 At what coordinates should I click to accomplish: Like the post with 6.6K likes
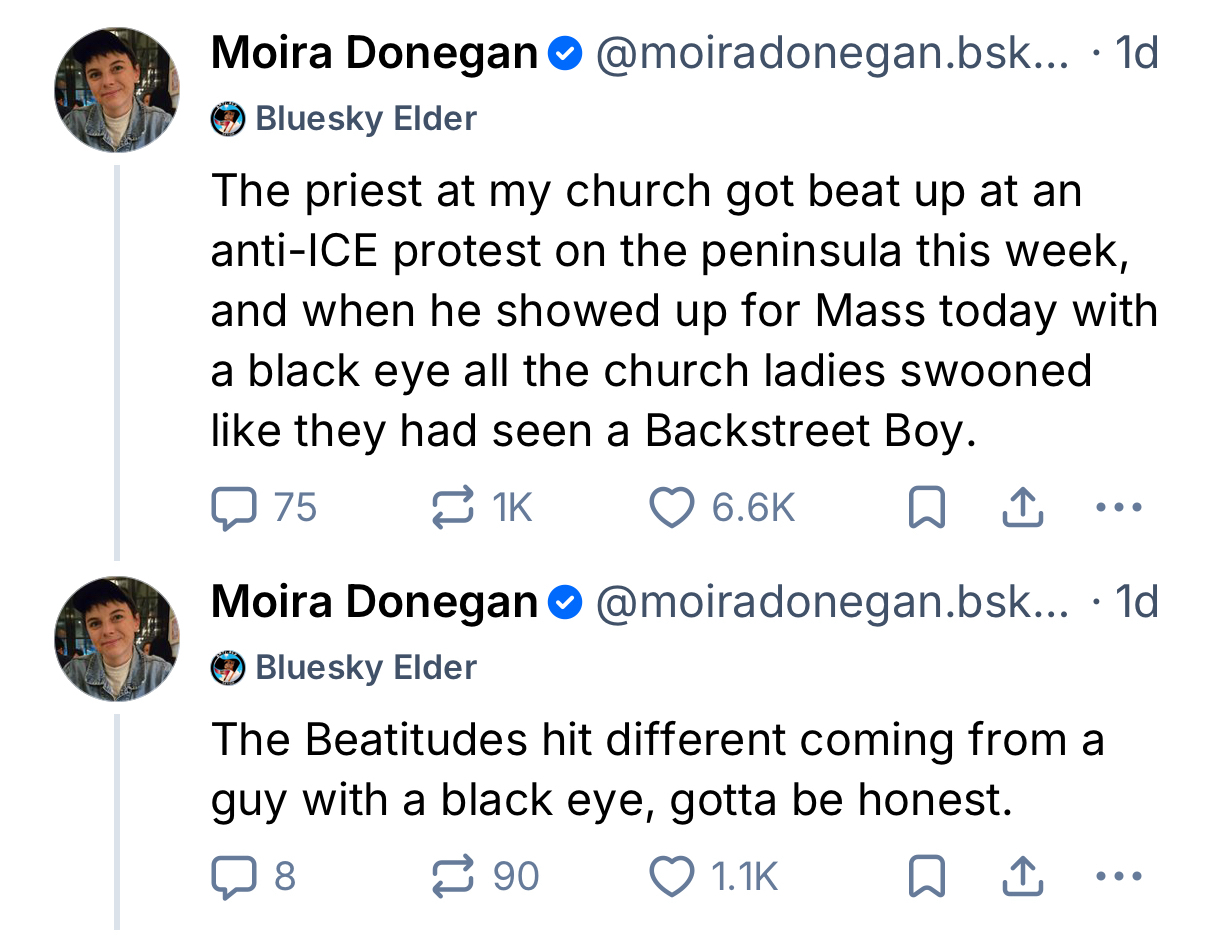(x=673, y=509)
